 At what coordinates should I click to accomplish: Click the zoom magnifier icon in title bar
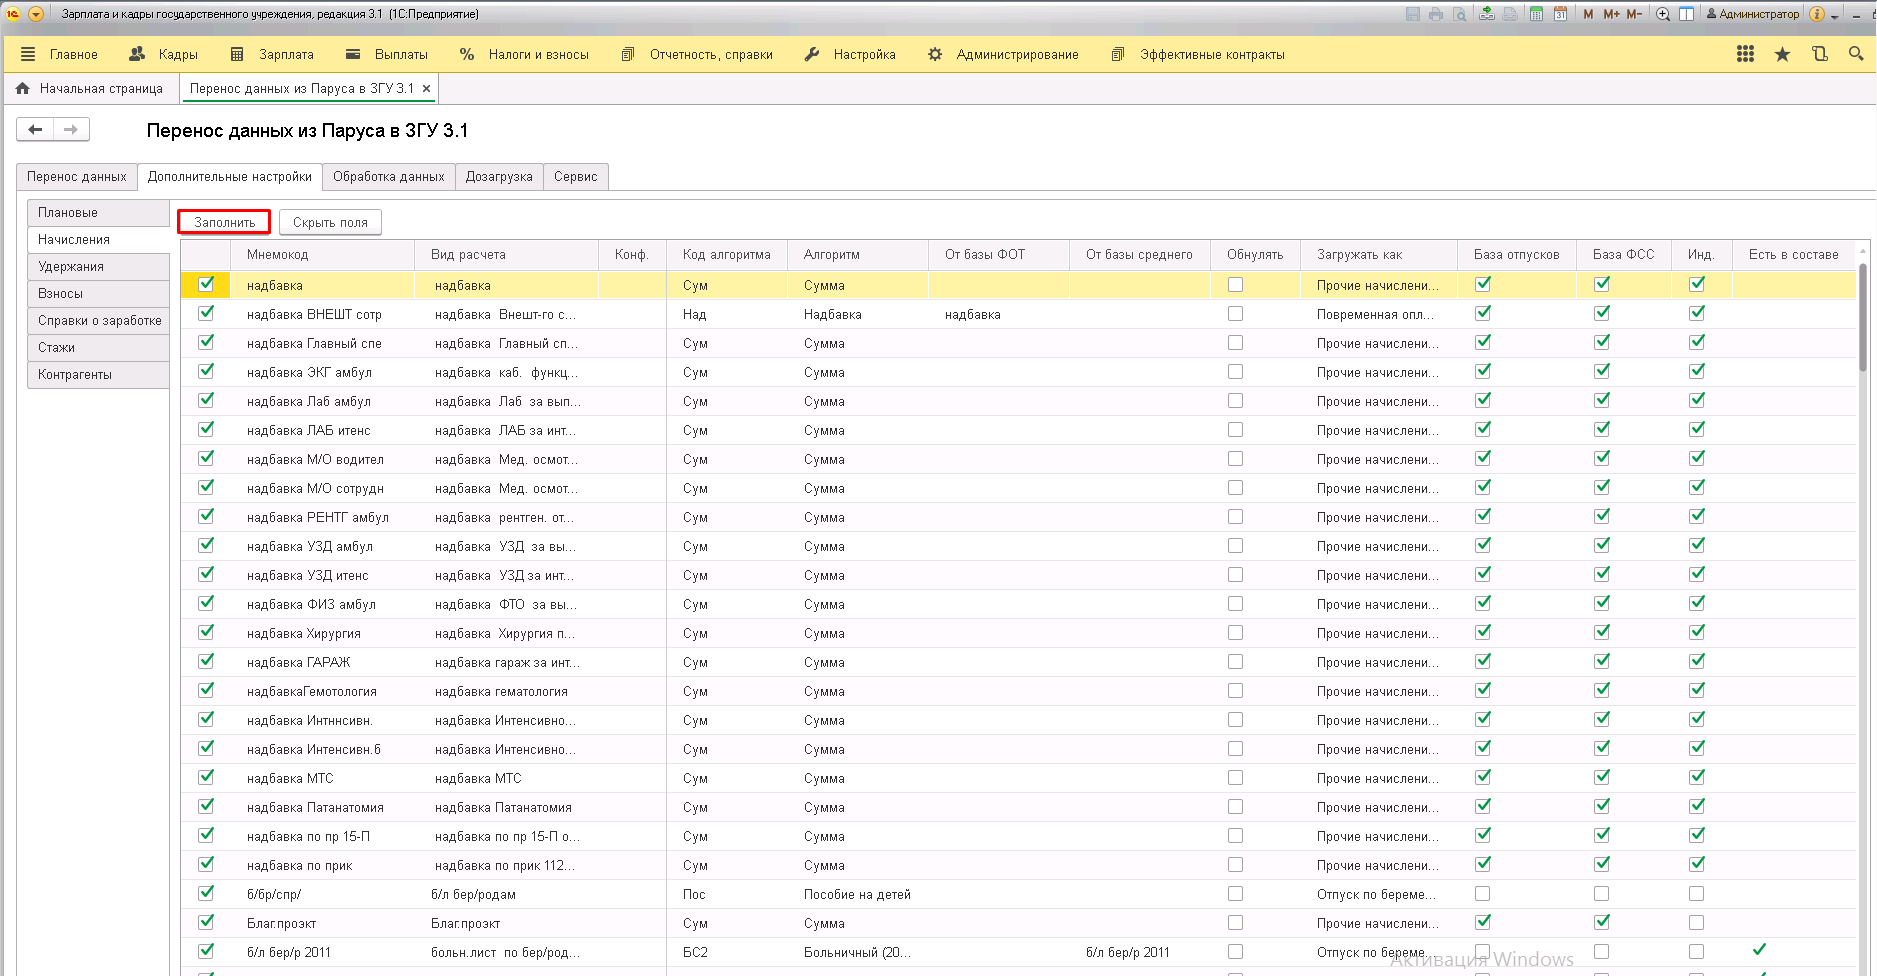point(1663,14)
